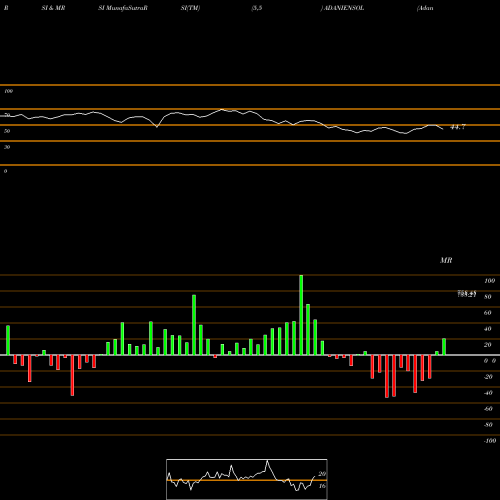Click the -100 axis label on MR panel
Screen dimensions: 500x500
pyautogui.click(x=490, y=441)
